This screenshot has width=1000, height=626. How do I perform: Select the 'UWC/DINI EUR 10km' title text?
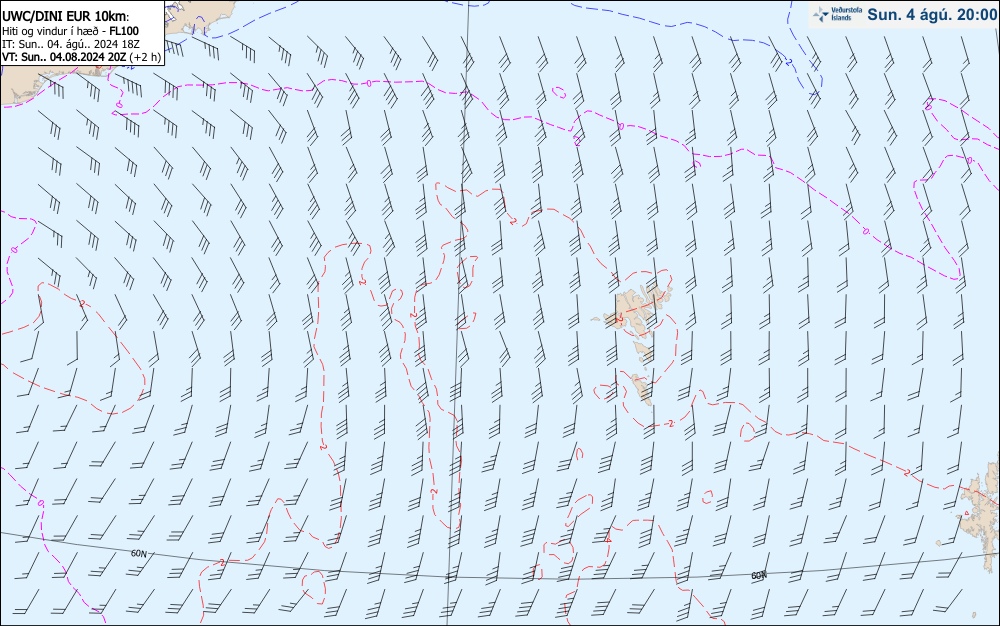pyautogui.click(x=65, y=17)
